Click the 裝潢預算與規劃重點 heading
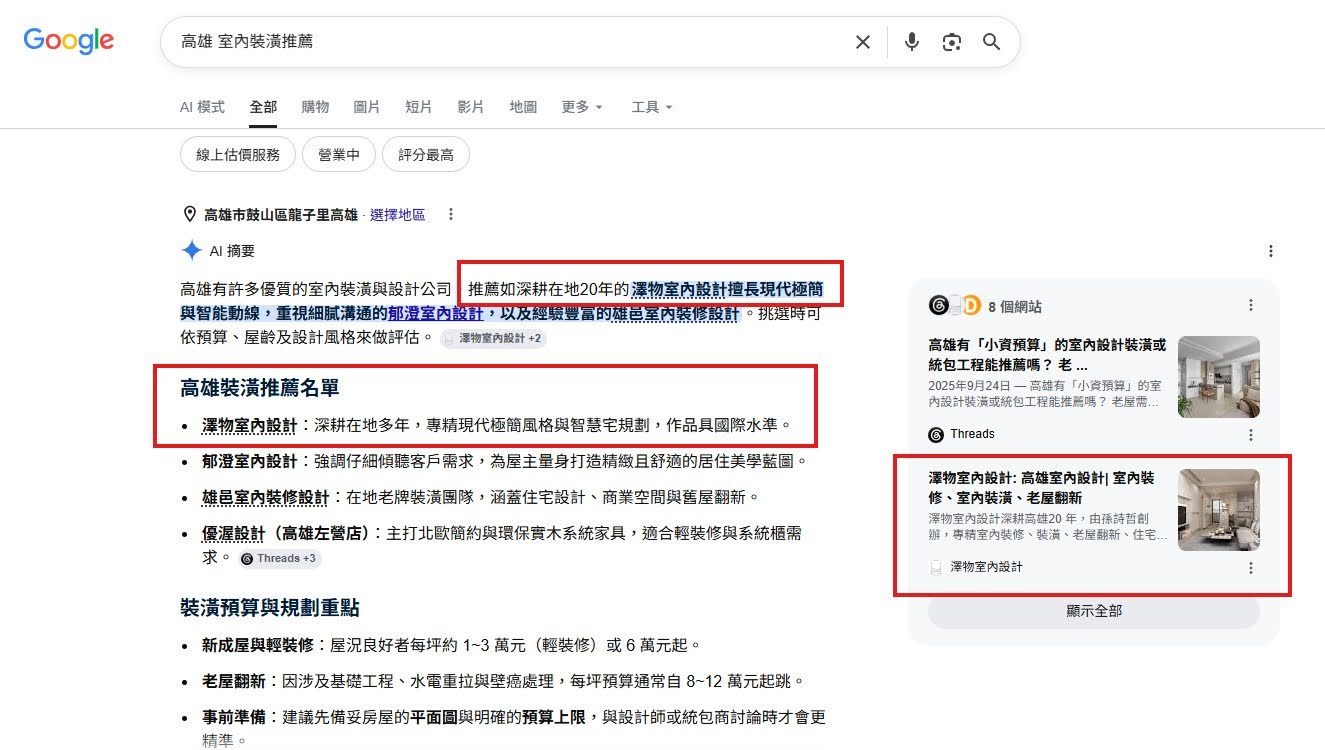Viewport: 1325px width, 750px height. tap(270, 608)
